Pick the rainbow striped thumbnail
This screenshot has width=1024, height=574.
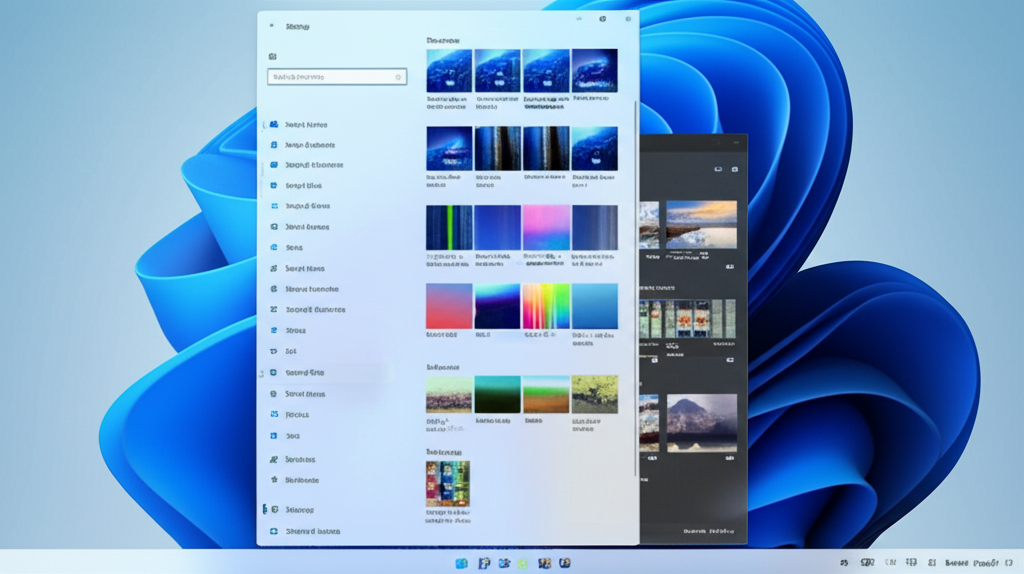(x=546, y=306)
